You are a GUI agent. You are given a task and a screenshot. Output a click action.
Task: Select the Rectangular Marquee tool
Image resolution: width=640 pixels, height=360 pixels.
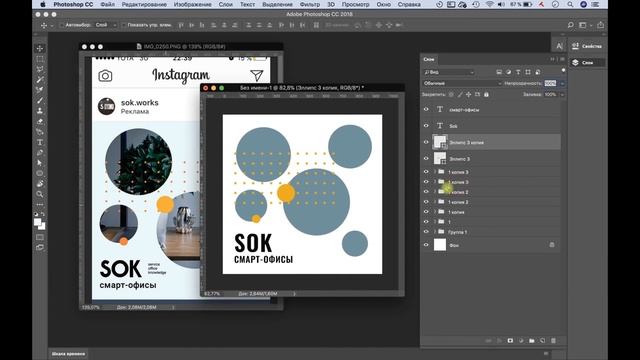pos(40,59)
